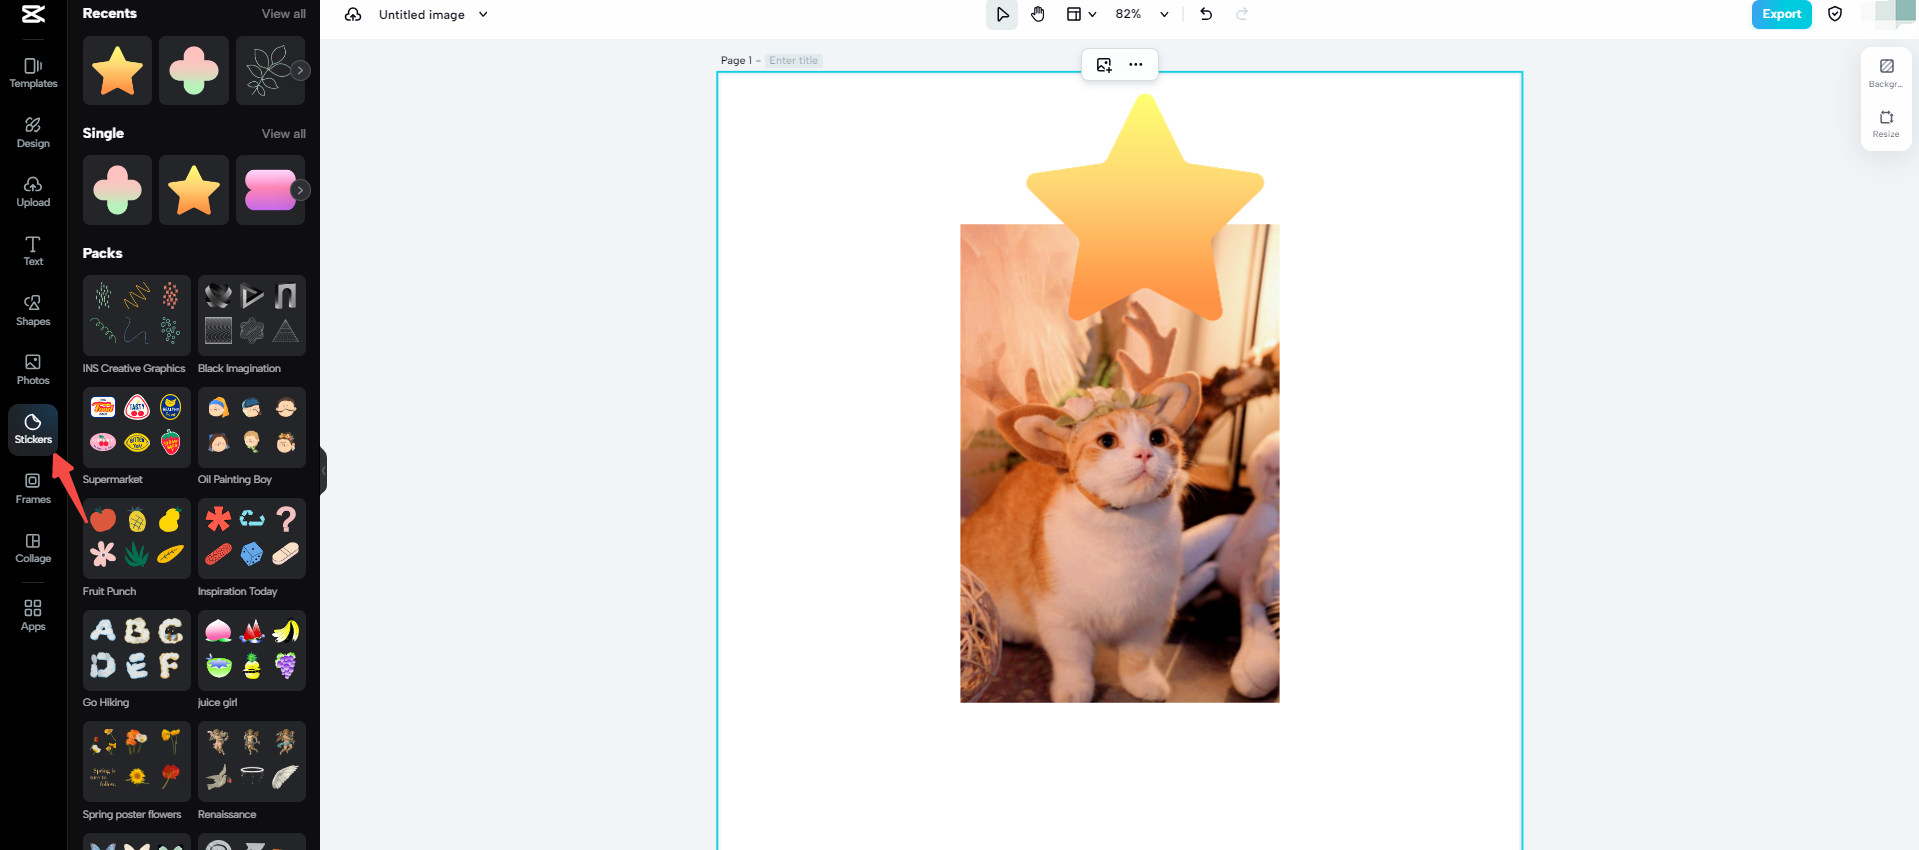This screenshot has width=1919, height=850.
Task: Click the cloud save status icon
Action: pos(353,15)
